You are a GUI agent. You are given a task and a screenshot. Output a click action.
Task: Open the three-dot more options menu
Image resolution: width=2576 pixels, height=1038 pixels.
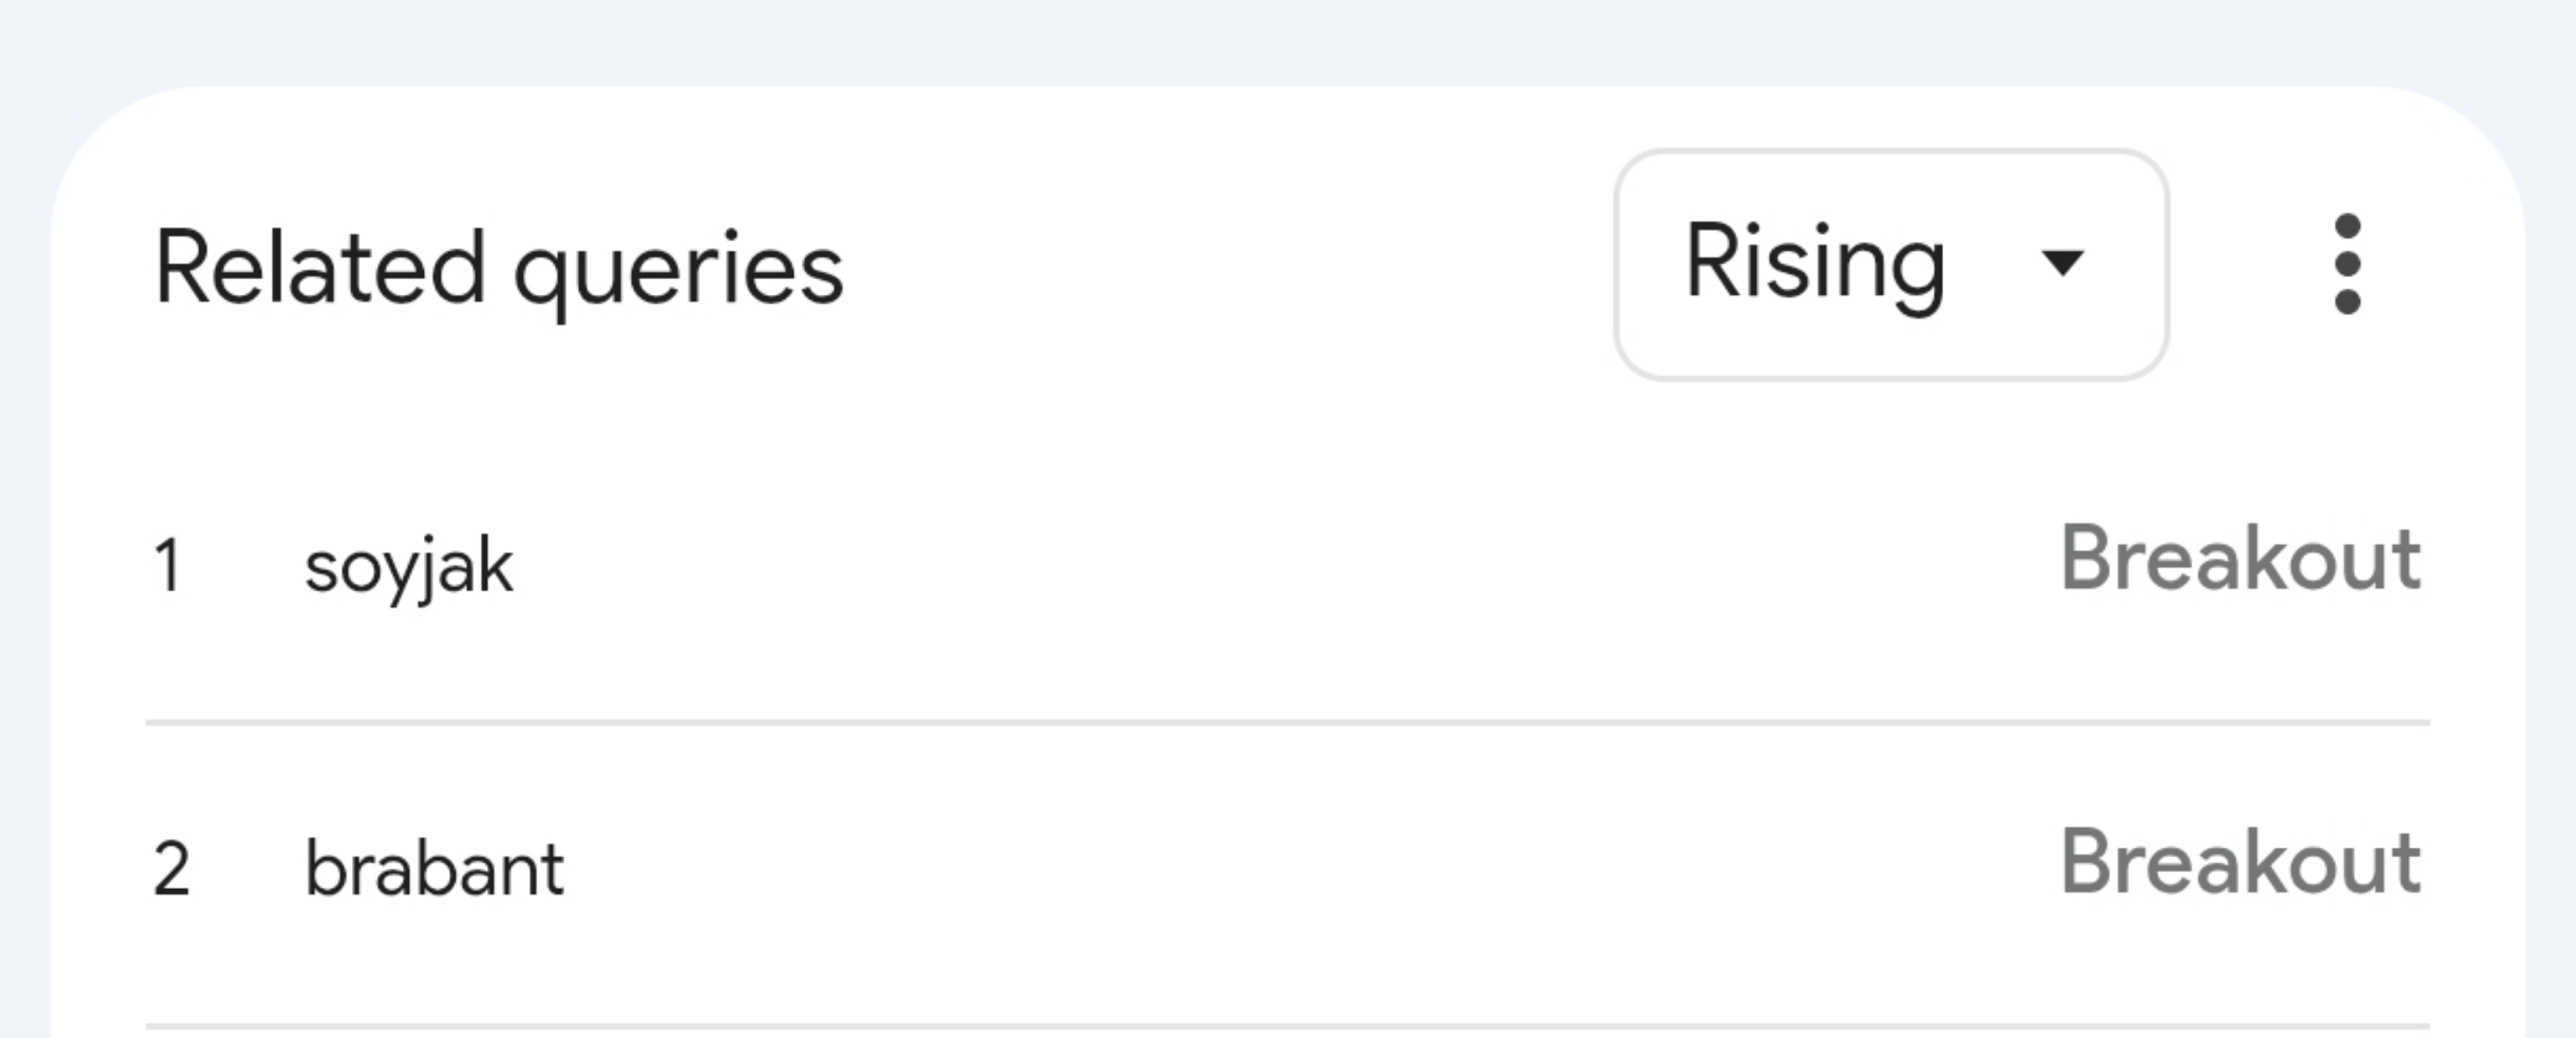[x=2347, y=264]
